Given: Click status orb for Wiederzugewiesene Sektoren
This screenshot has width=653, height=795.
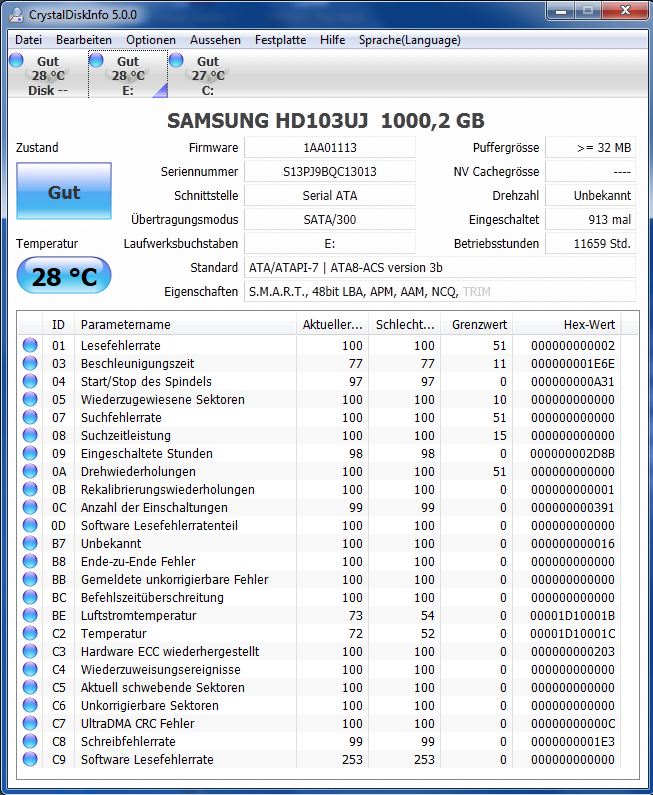Looking at the screenshot, I should (x=30, y=399).
